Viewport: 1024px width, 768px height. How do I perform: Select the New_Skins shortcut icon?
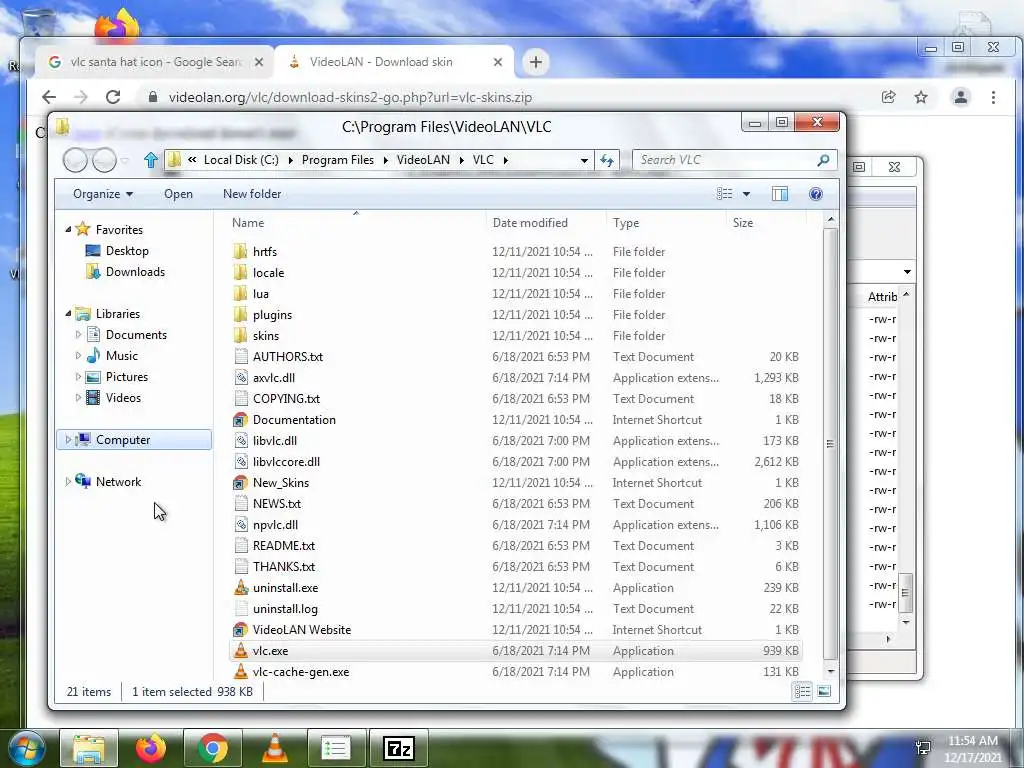point(241,483)
